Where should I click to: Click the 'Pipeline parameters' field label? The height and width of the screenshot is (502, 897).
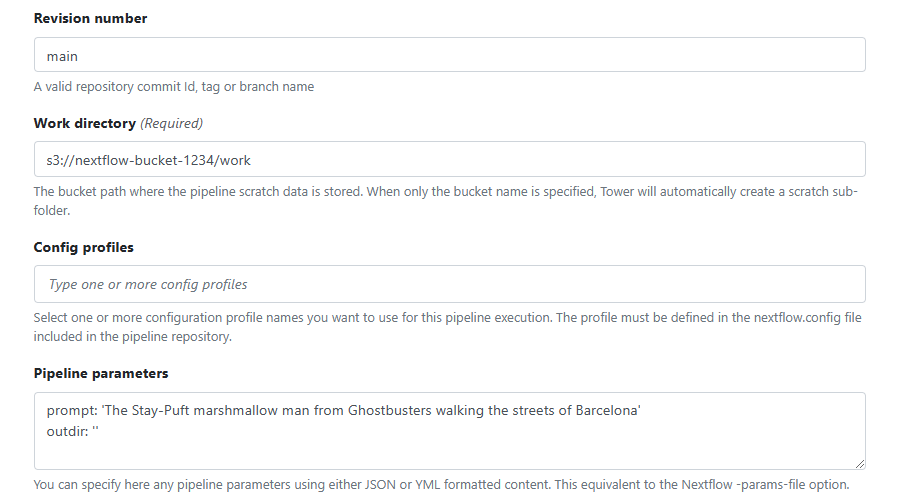[101, 373]
